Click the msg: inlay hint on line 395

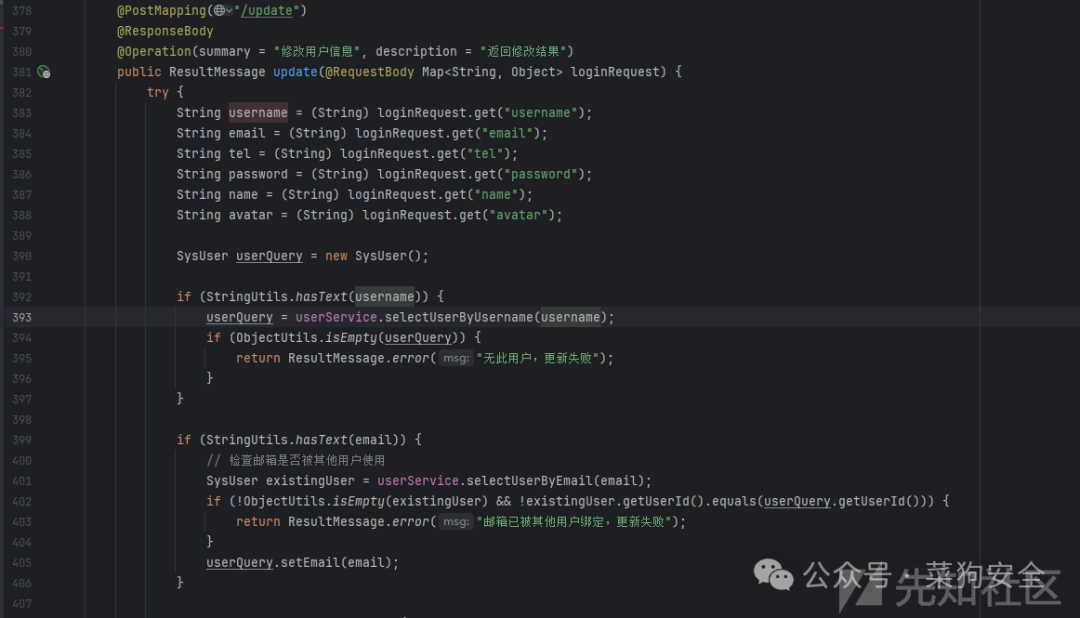pos(456,358)
